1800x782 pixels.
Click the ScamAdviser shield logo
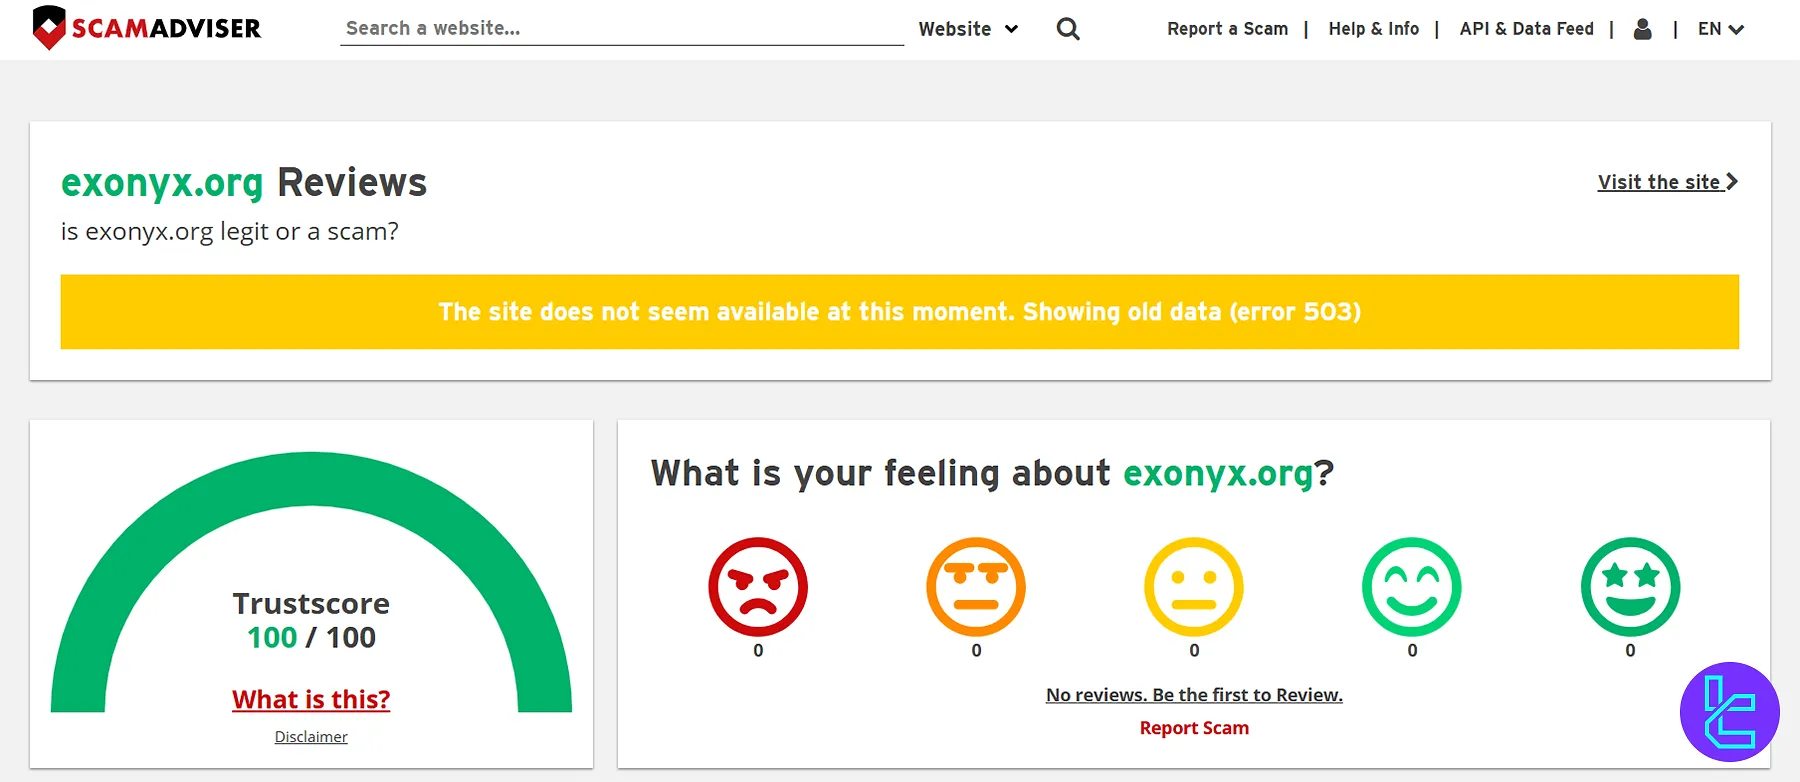49,28
